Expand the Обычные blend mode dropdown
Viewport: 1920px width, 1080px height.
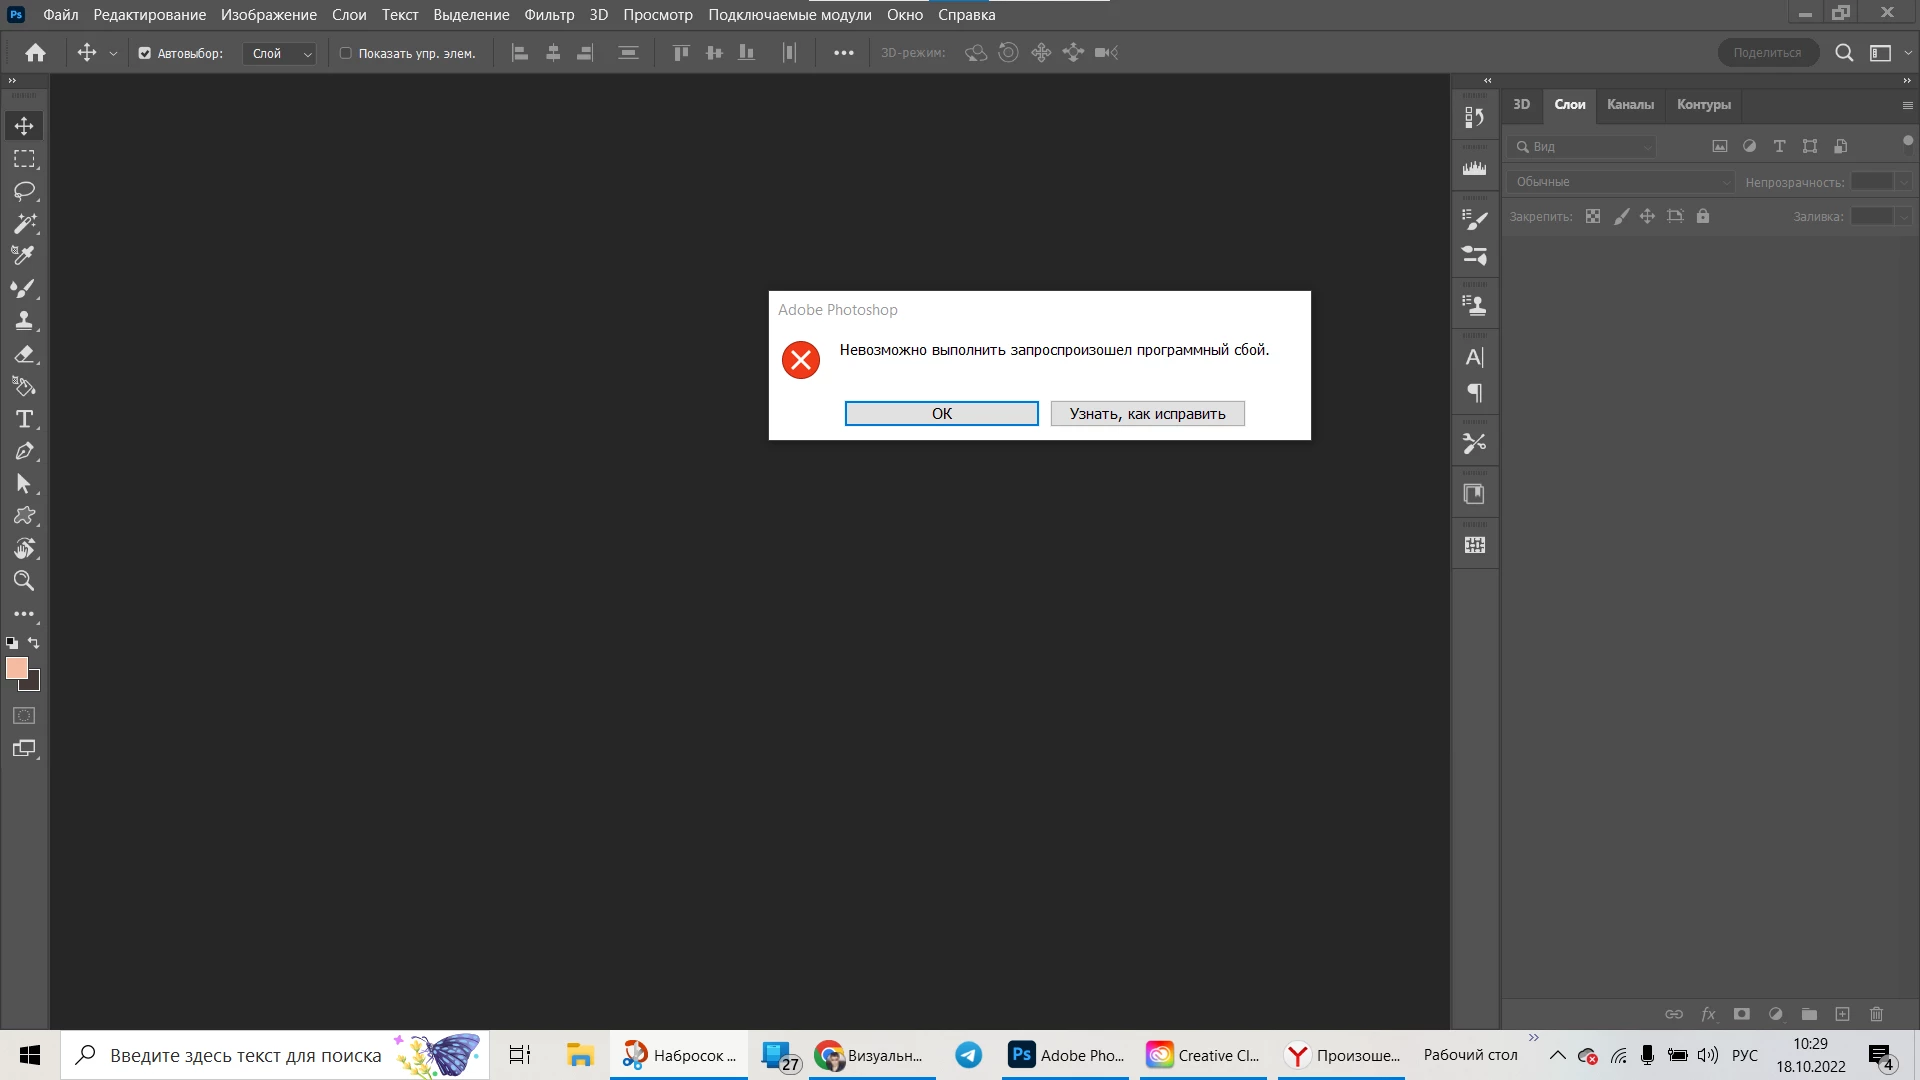click(x=1620, y=182)
